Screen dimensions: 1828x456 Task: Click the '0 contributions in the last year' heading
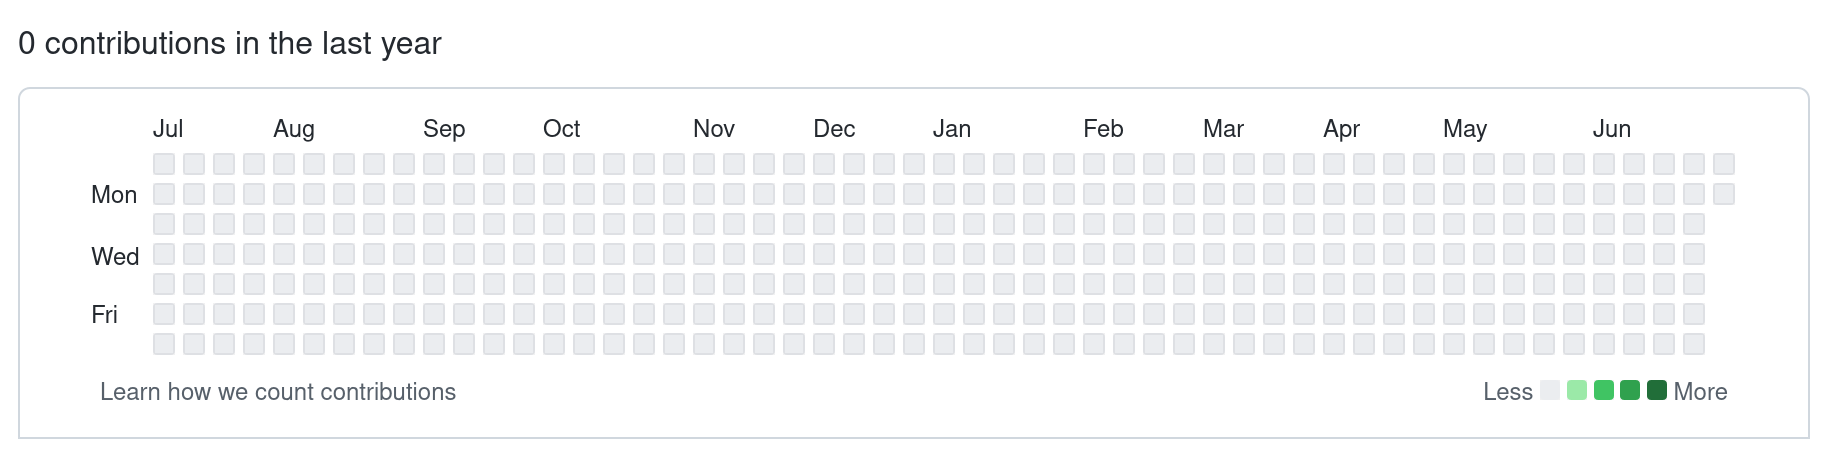tap(230, 44)
